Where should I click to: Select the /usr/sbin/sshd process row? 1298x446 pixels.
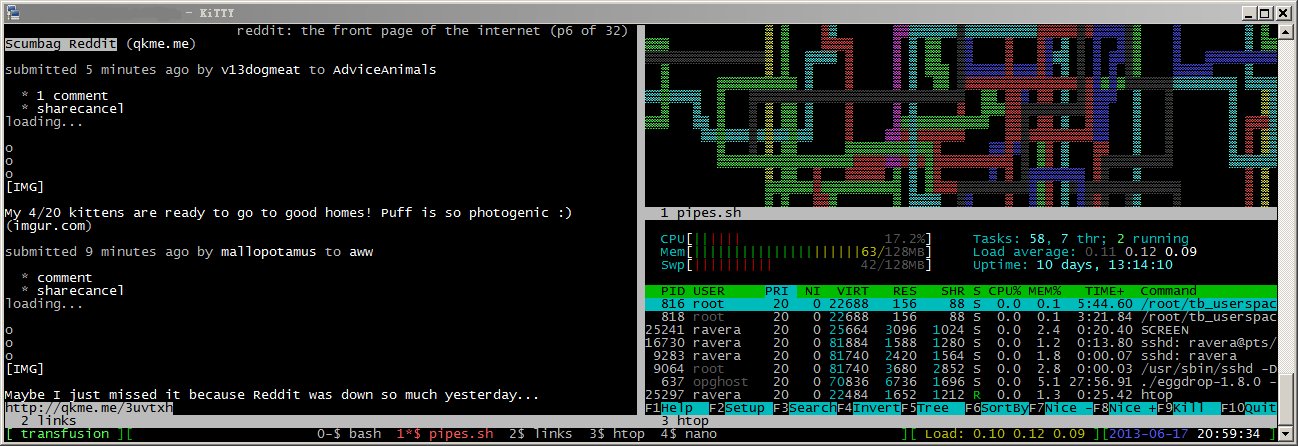pos(961,369)
